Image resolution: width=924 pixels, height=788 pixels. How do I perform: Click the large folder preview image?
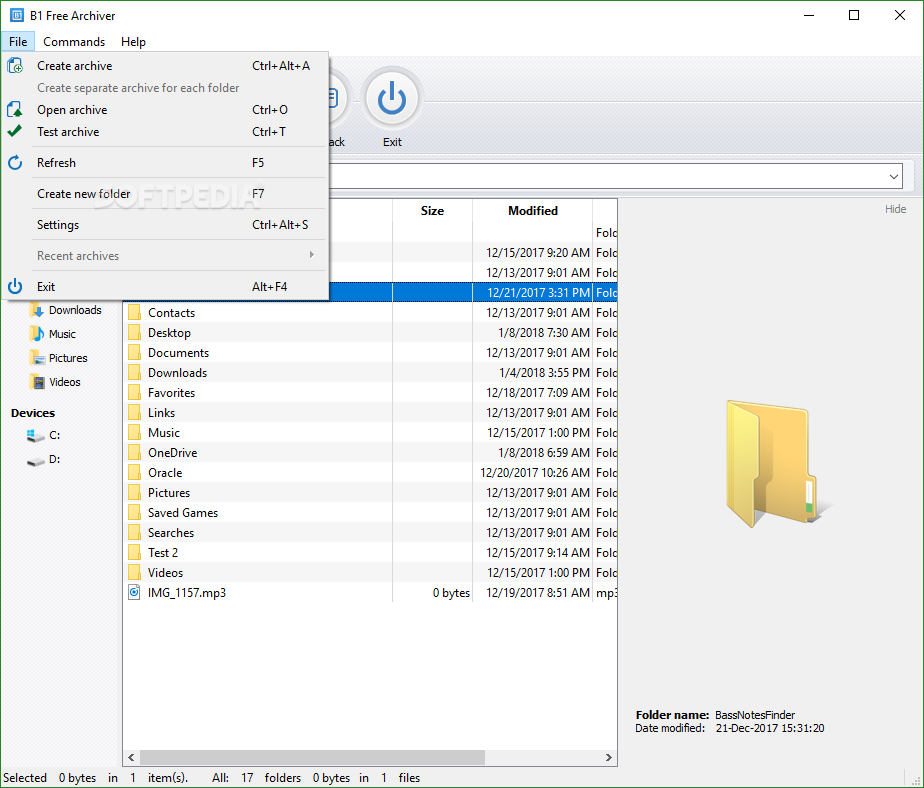point(778,464)
